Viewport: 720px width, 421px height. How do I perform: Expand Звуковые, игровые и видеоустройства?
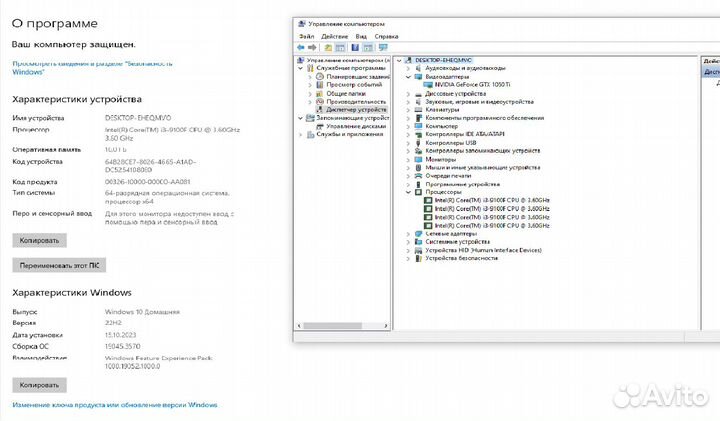tap(408, 102)
